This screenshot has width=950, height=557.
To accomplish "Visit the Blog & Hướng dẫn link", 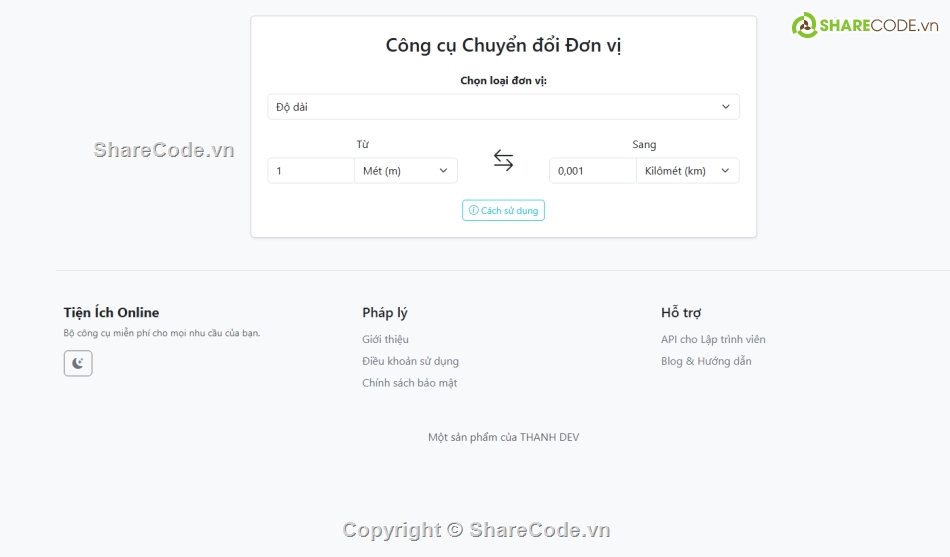I will click(706, 361).
